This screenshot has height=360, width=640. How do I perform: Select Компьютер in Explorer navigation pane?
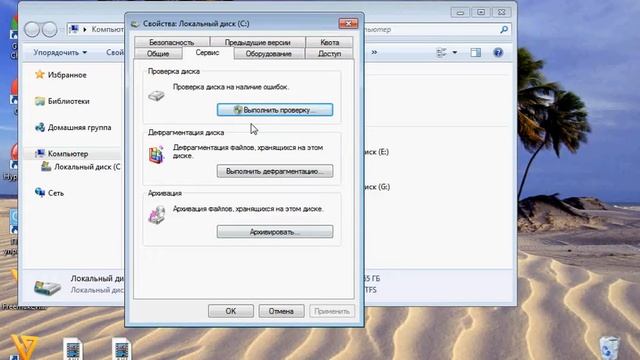click(x=68, y=153)
